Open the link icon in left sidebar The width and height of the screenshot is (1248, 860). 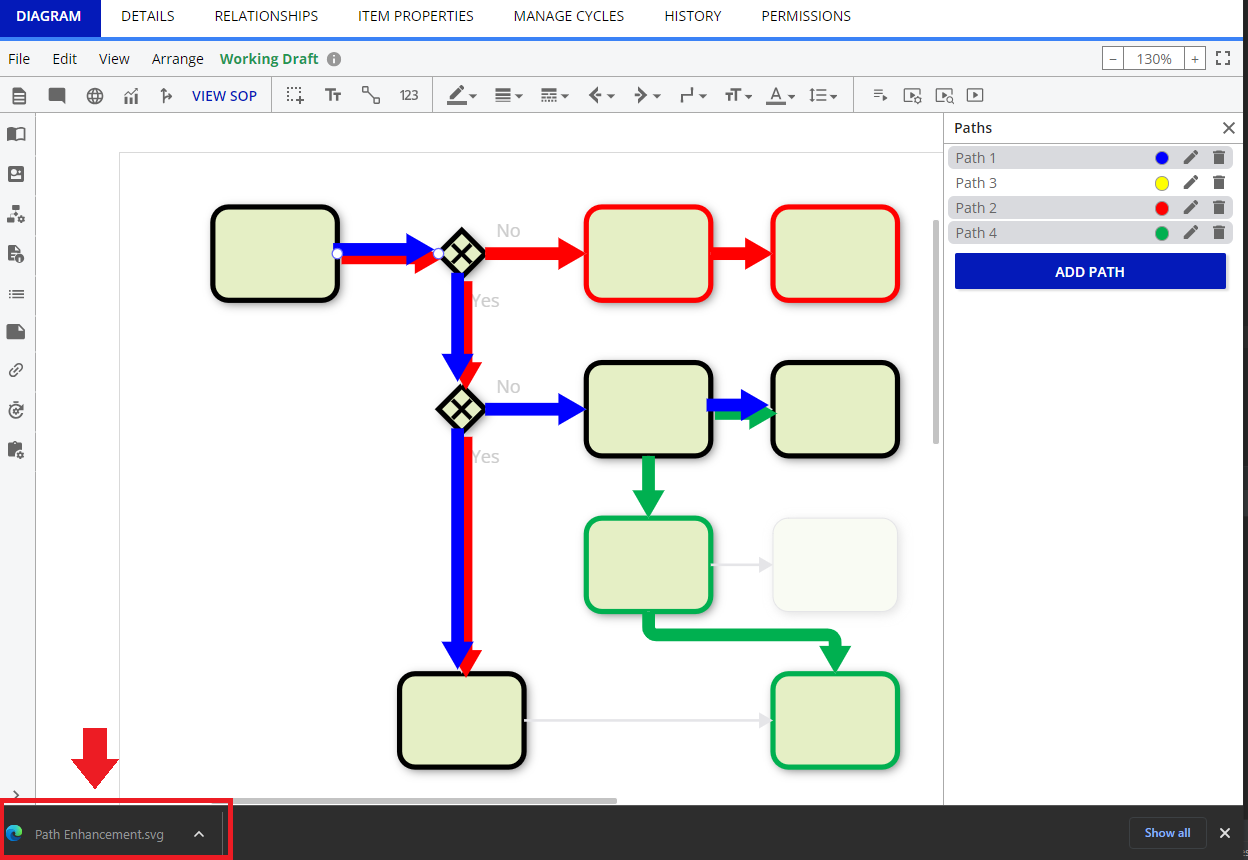16,370
